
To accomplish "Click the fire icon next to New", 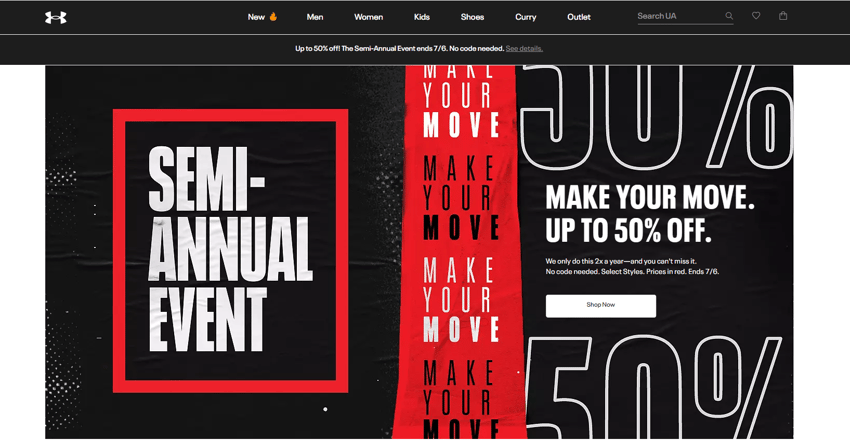I will [x=273, y=17].
